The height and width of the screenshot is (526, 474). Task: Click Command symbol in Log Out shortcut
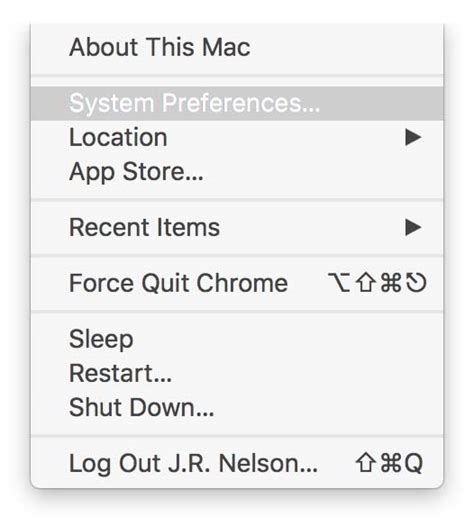point(391,463)
